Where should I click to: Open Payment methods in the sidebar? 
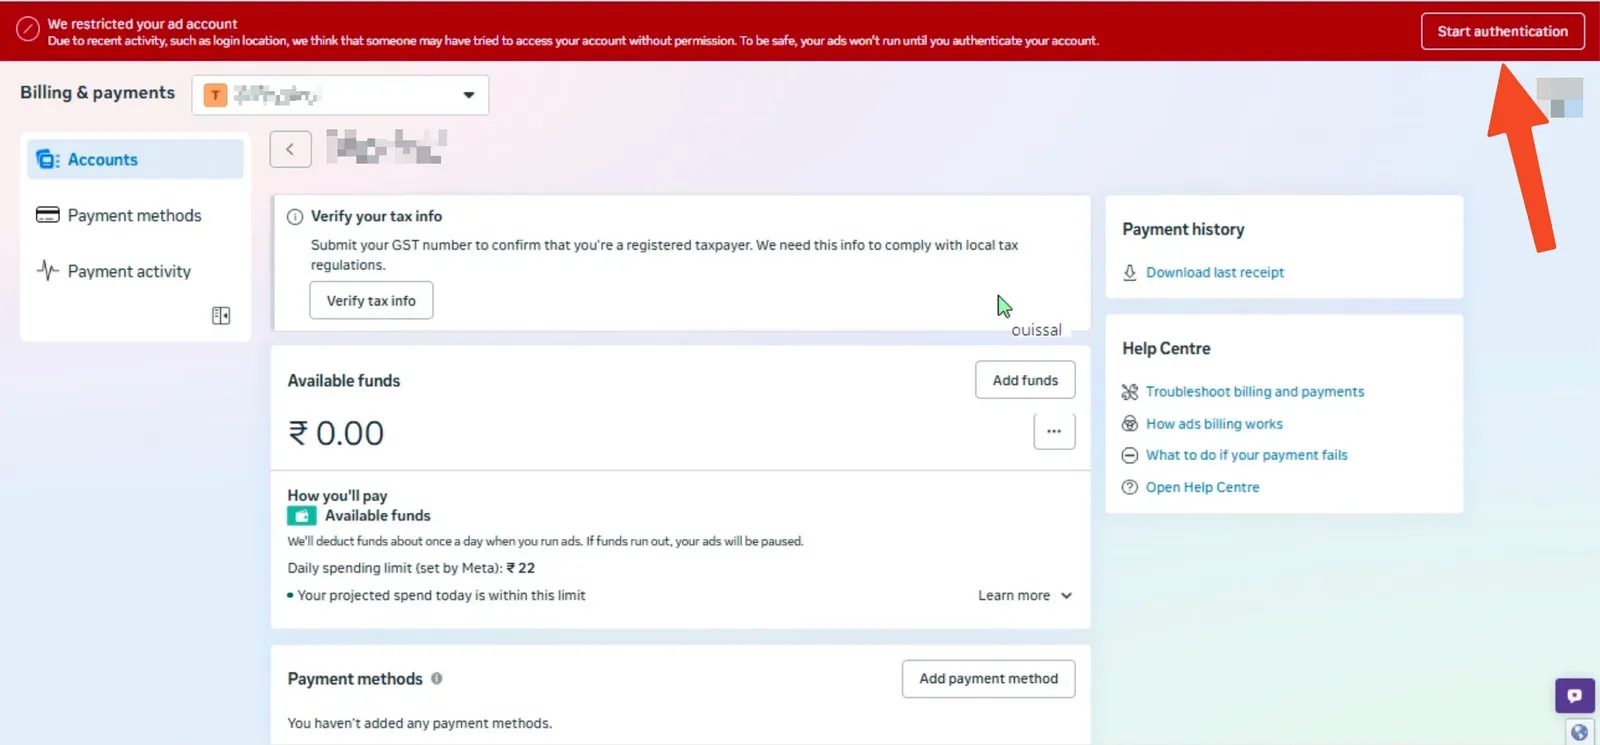coord(134,216)
